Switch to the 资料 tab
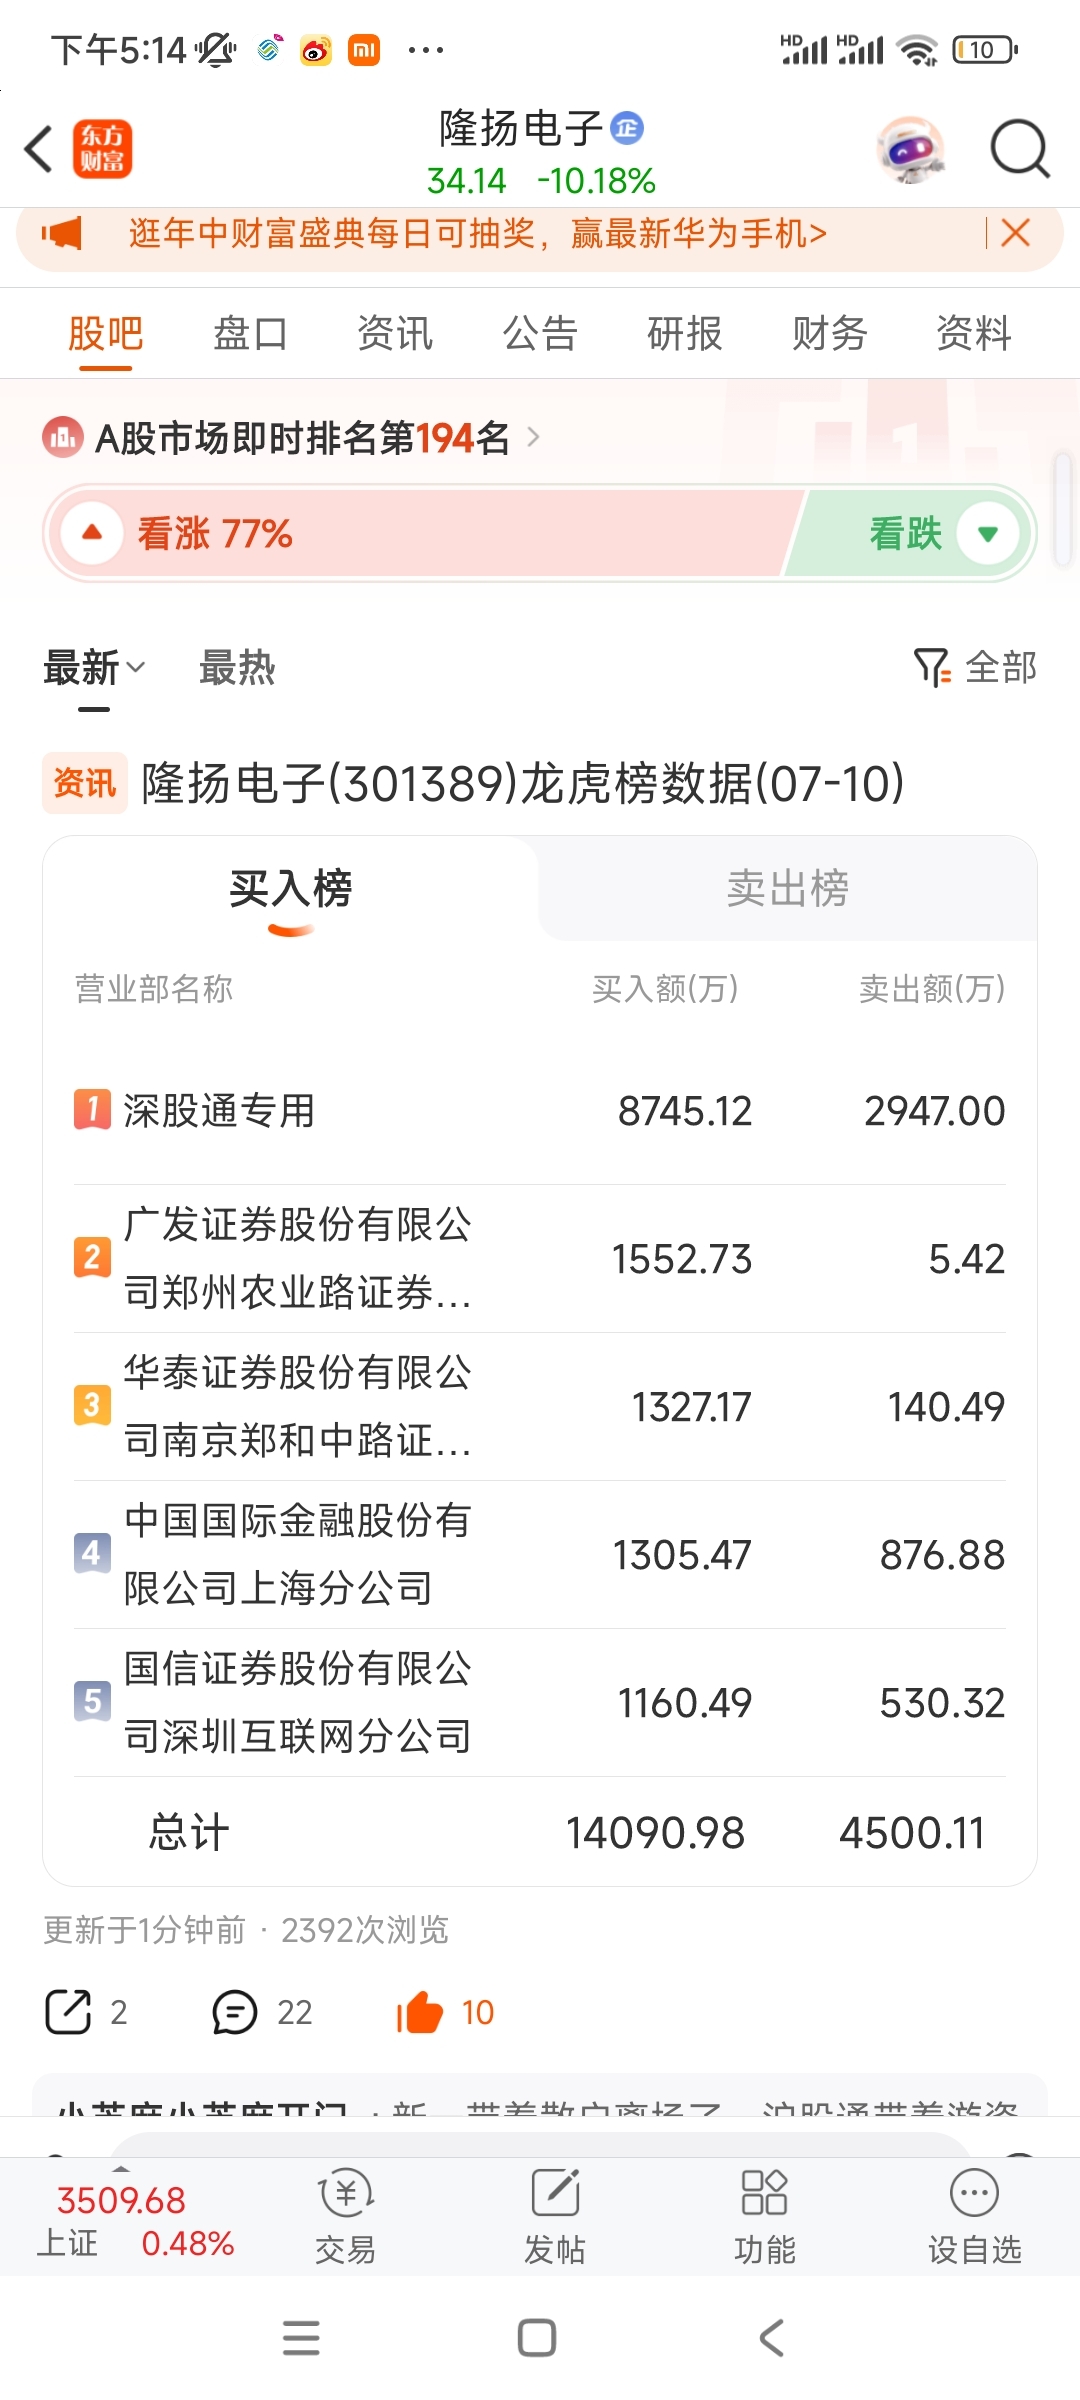Viewport: 1080px width, 2400px height. pyautogui.click(x=974, y=333)
